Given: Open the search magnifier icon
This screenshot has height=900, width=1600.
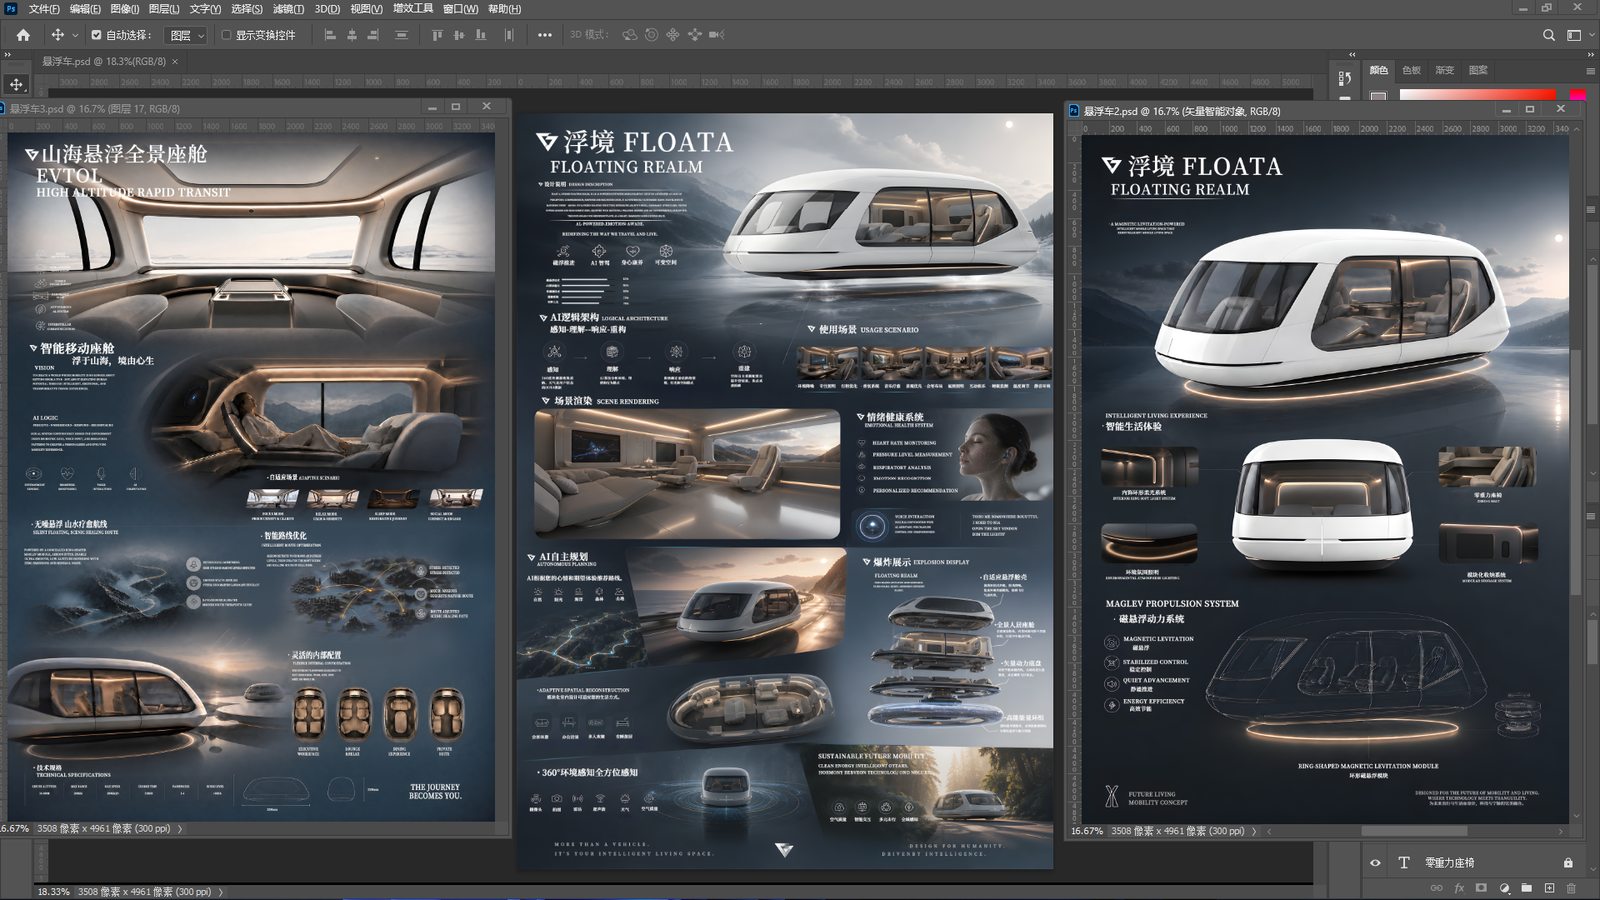Looking at the screenshot, I should coord(1549,35).
